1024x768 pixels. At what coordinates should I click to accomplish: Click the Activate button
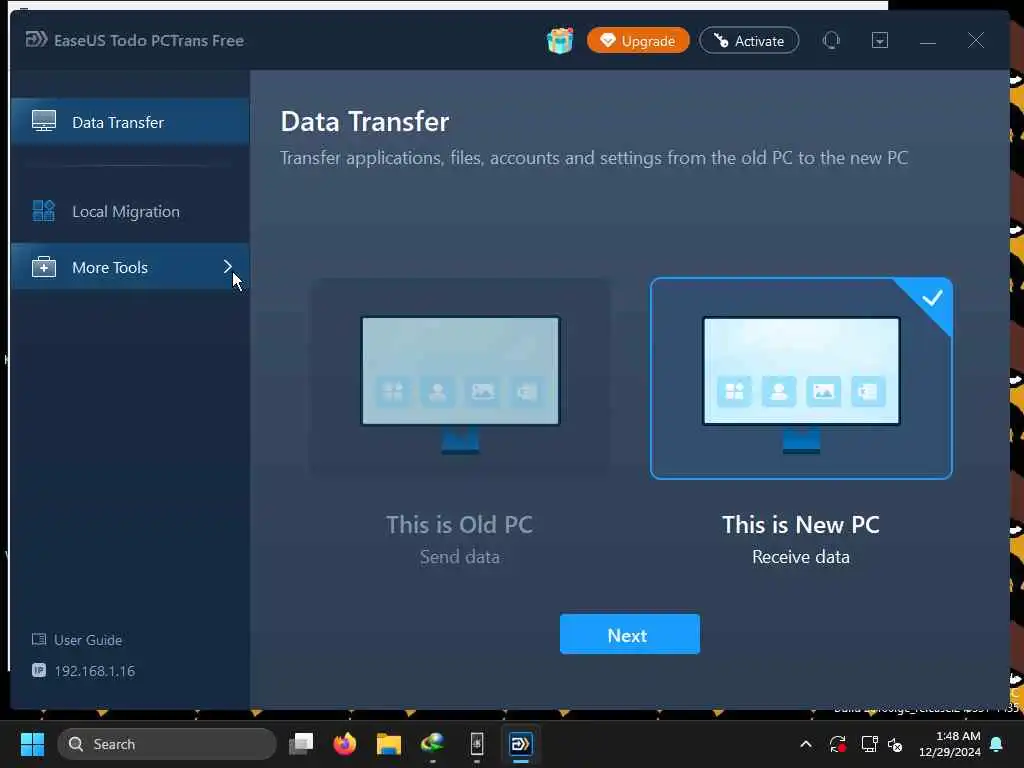point(749,40)
